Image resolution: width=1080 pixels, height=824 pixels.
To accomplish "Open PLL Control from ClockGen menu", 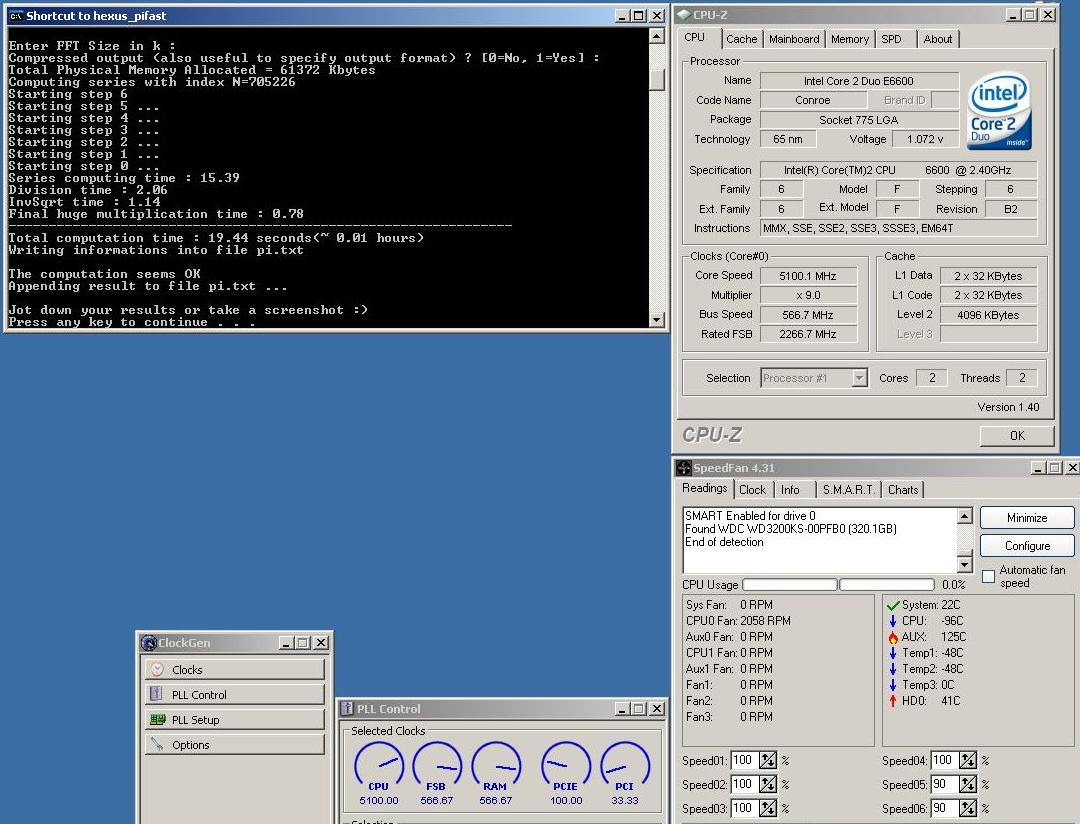I will 235,694.
